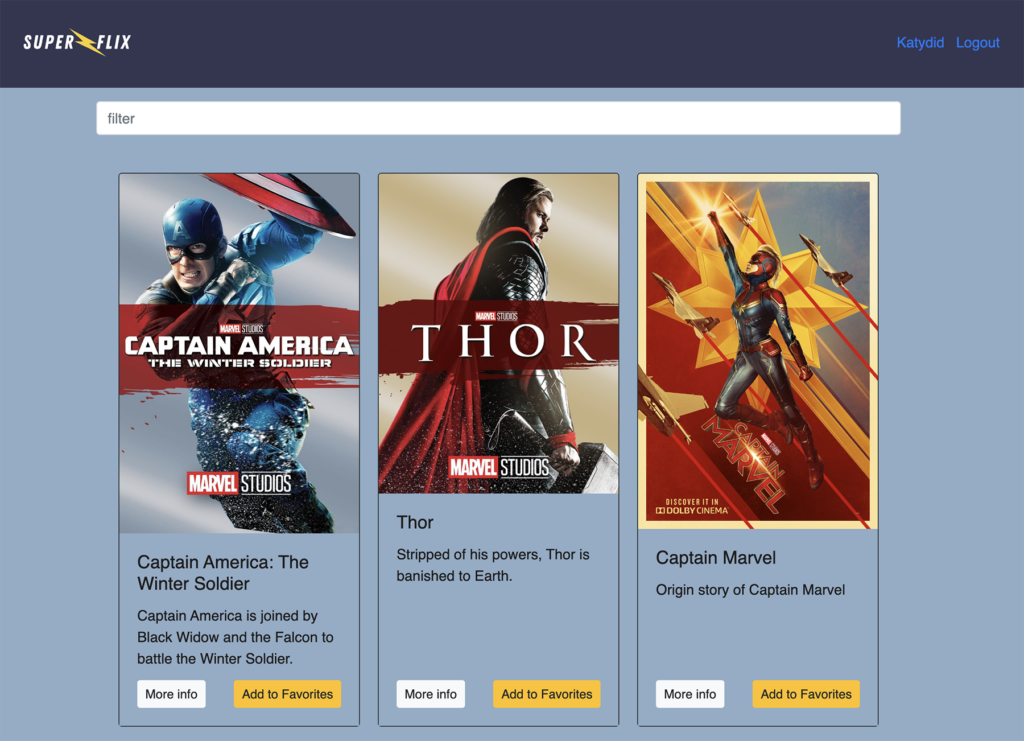Image resolution: width=1024 pixels, height=741 pixels.
Task: Click the title 'Captain America: The Winter Soldier'
Action: [x=223, y=573]
